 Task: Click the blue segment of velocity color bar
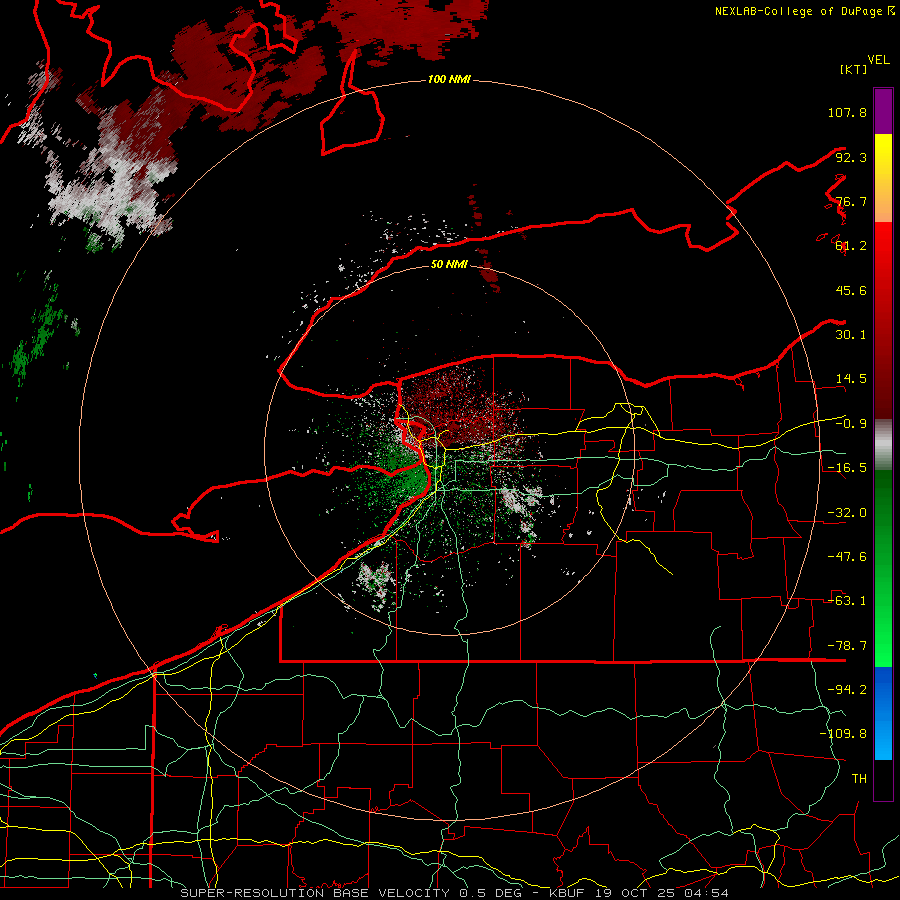(883, 713)
